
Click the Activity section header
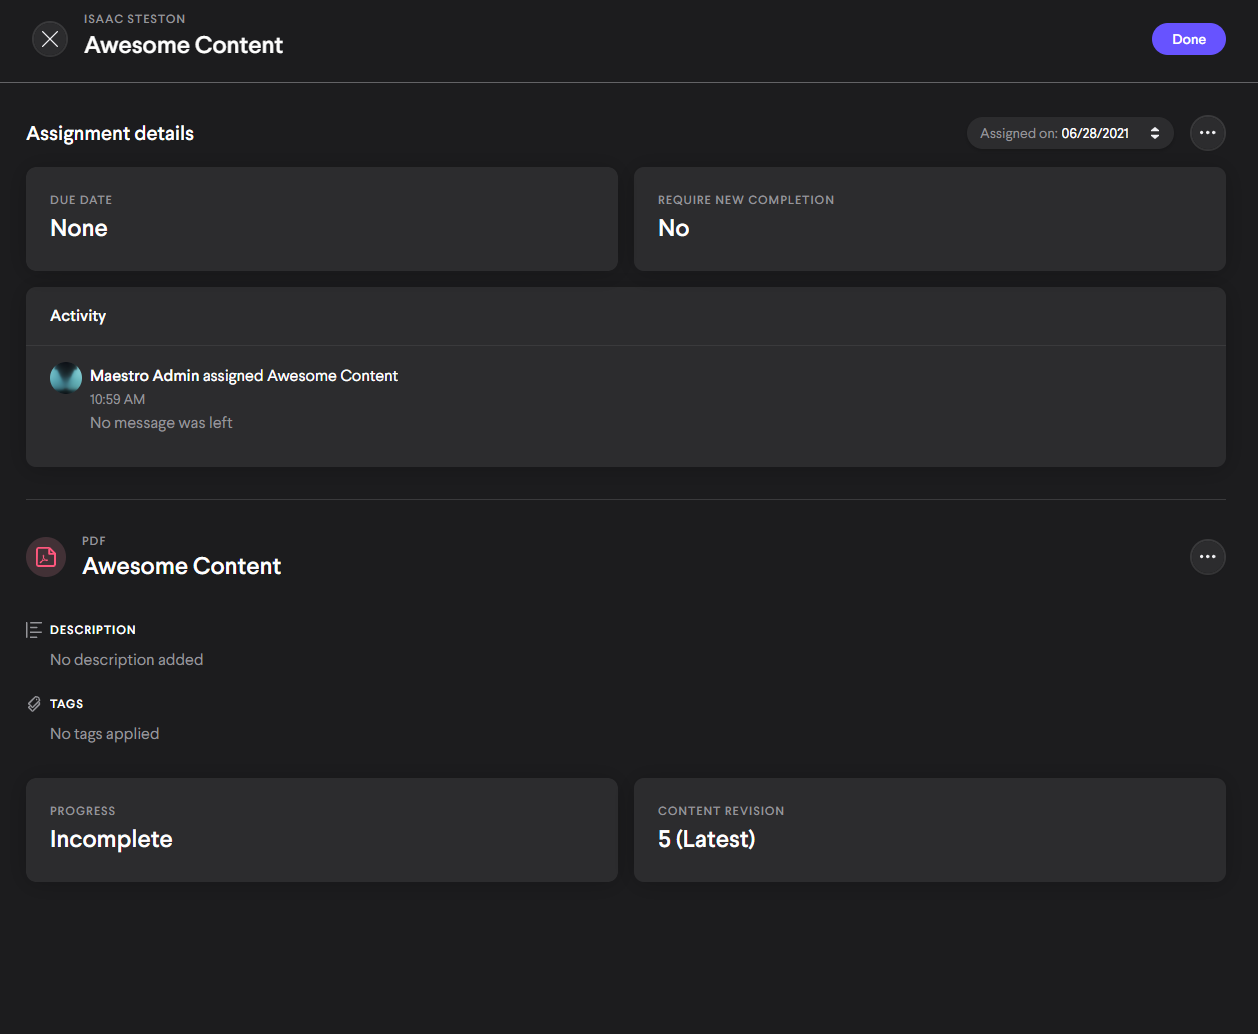78,316
